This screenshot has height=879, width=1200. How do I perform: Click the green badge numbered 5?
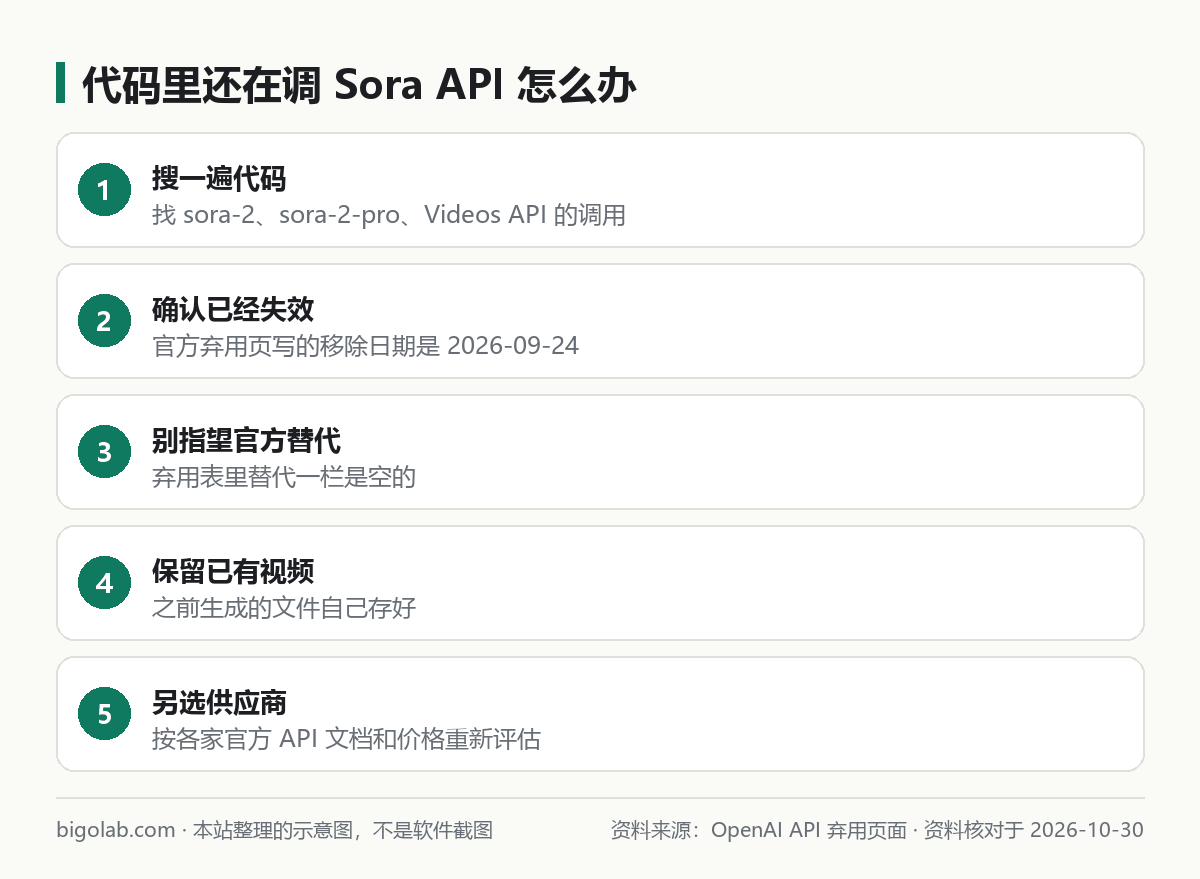[x=104, y=714]
